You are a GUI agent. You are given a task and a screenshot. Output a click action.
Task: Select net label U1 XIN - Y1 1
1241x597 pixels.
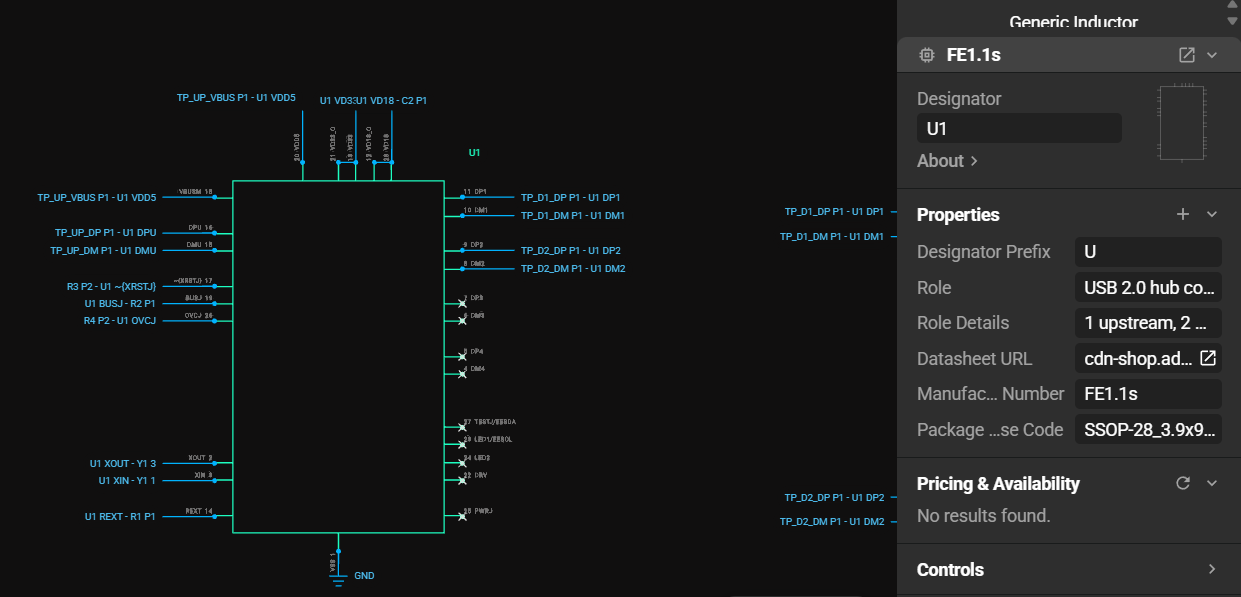pyautogui.click(x=127, y=481)
